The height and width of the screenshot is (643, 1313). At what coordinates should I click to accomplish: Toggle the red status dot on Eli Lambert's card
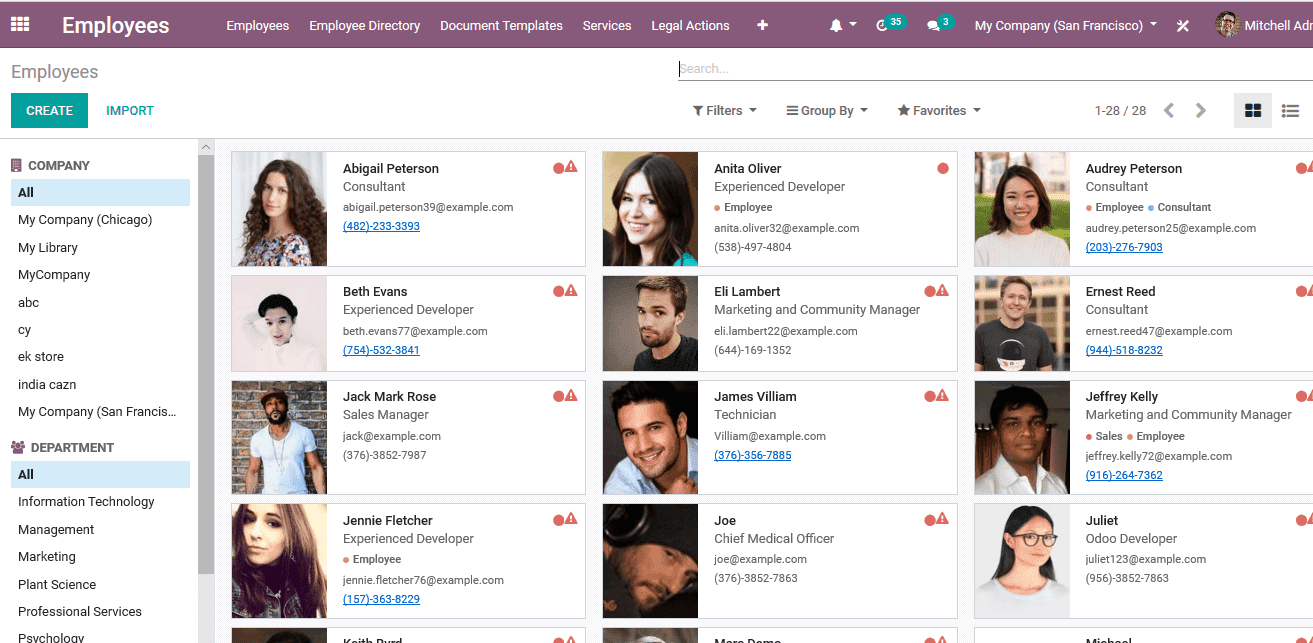930,291
